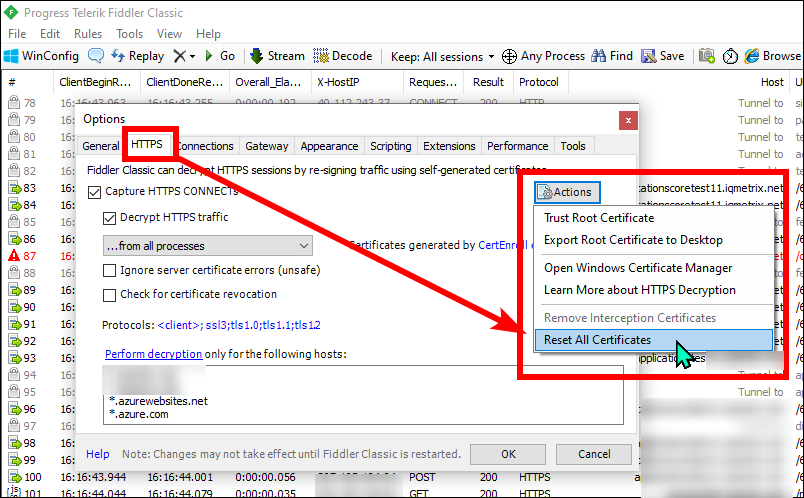Click the Protocol column header

539,82
